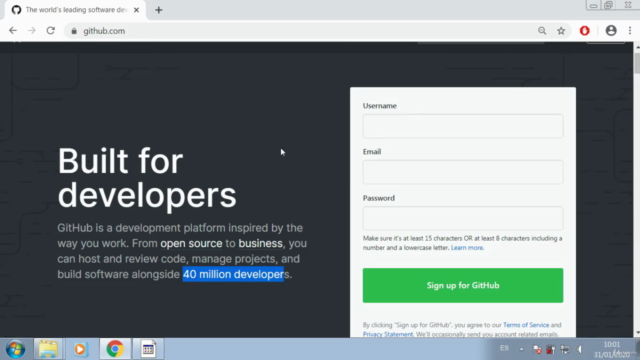Click the volume speaker tray icon
The height and width of the screenshot is (360, 640).
tap(580, 349)
